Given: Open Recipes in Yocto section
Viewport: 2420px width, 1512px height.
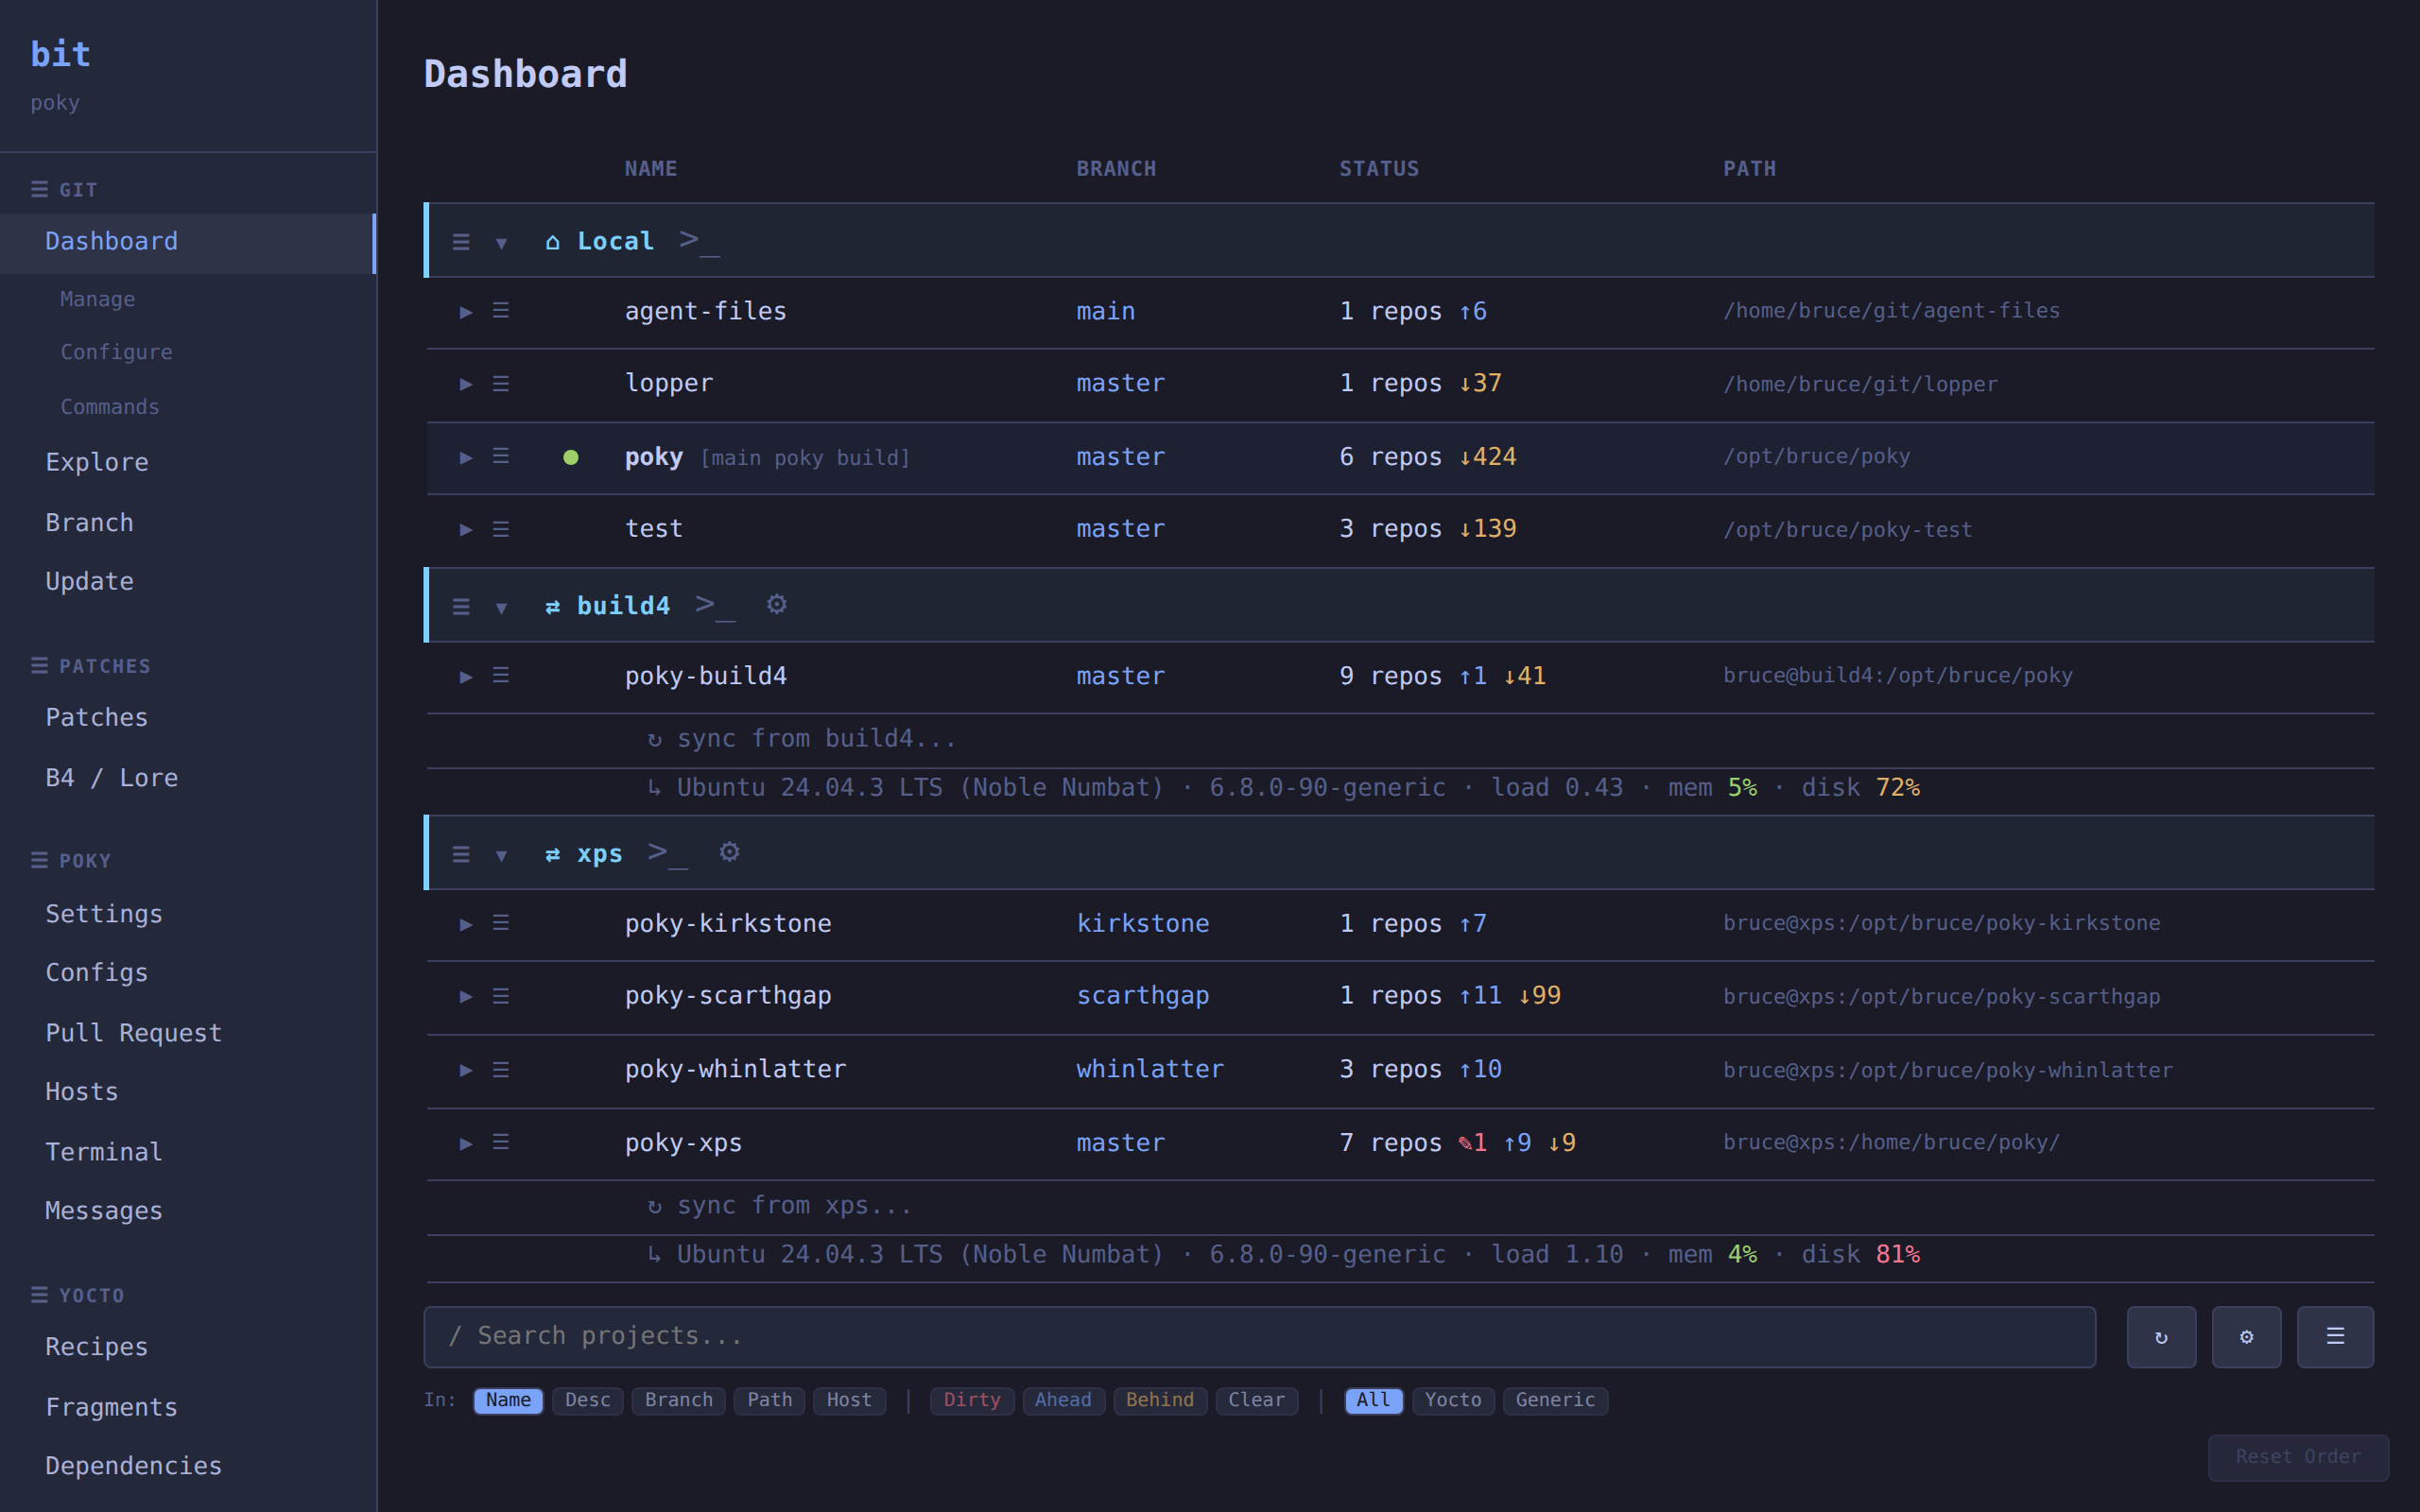Looking at the screenshot, I should pos(97,1346).
